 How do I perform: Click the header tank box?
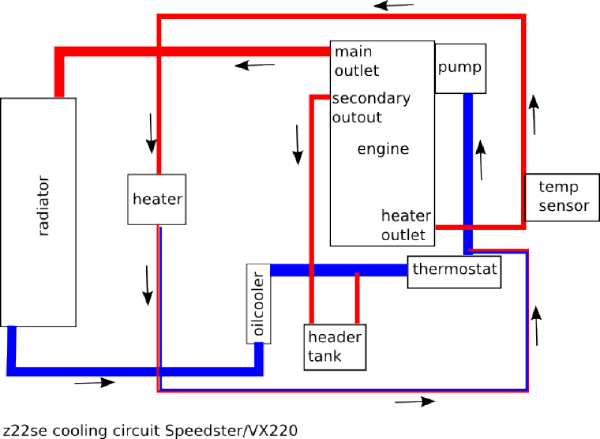click(335, 347)
